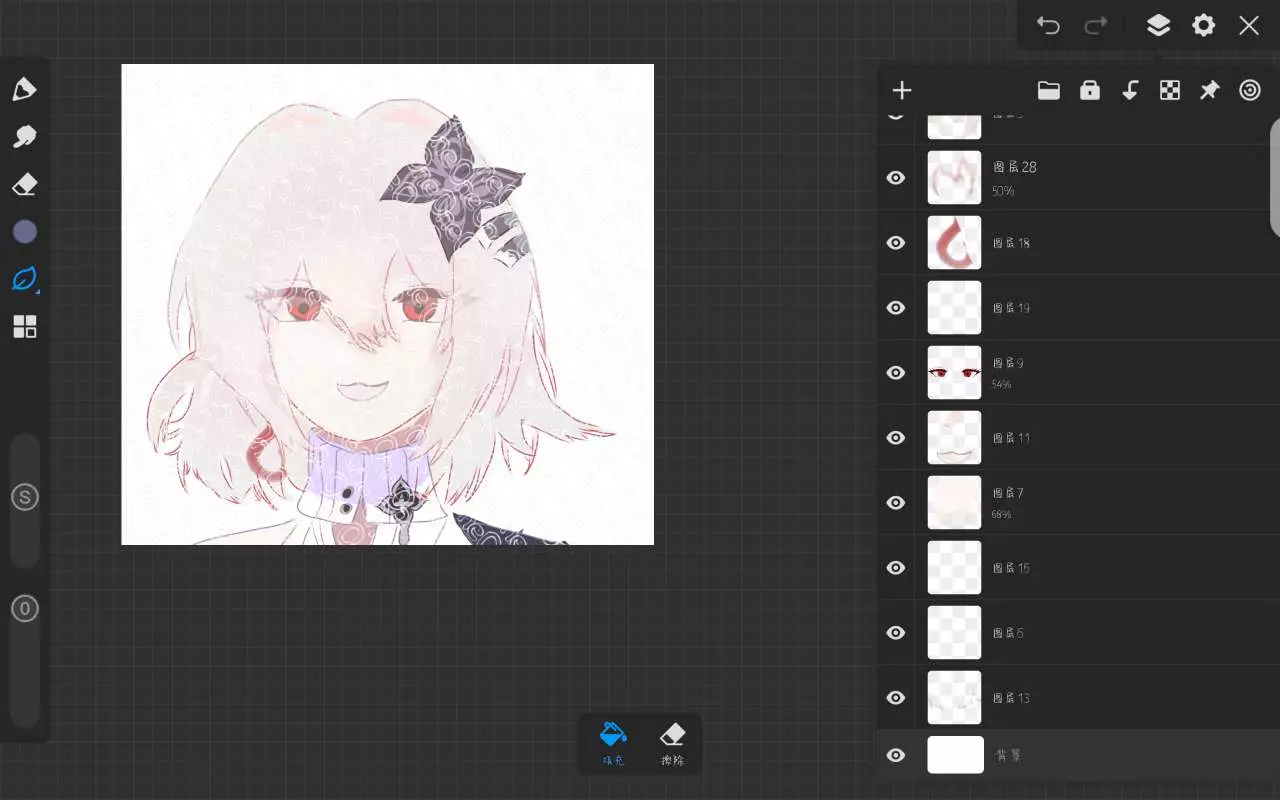Toggle visibility of 图层6

[x=896, y=633]
